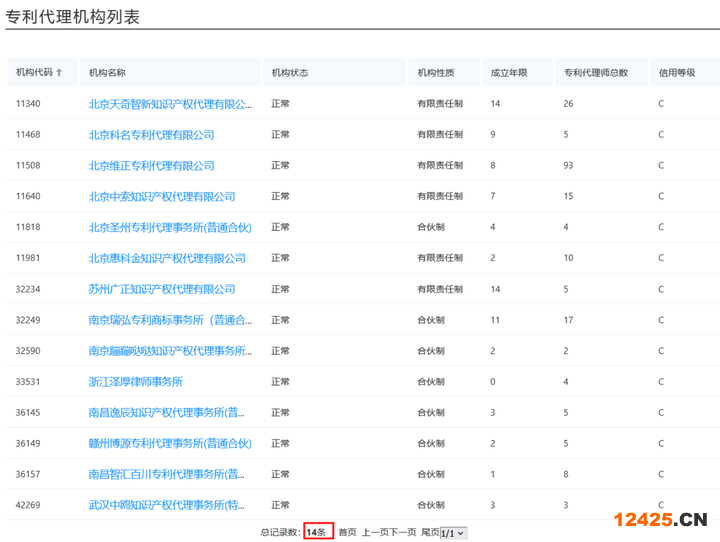Click the 专利代理师总数 column header
Image resolution: width=720 pixels, height=542 pixels.
pyautogui.click(x=596, y=73)
